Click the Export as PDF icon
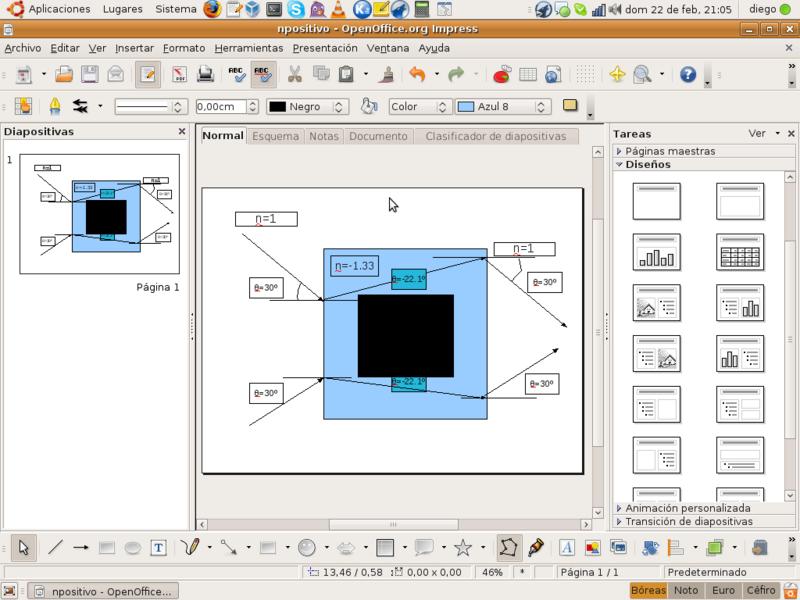This screenshot has height=600, width=800. [180, 74]
